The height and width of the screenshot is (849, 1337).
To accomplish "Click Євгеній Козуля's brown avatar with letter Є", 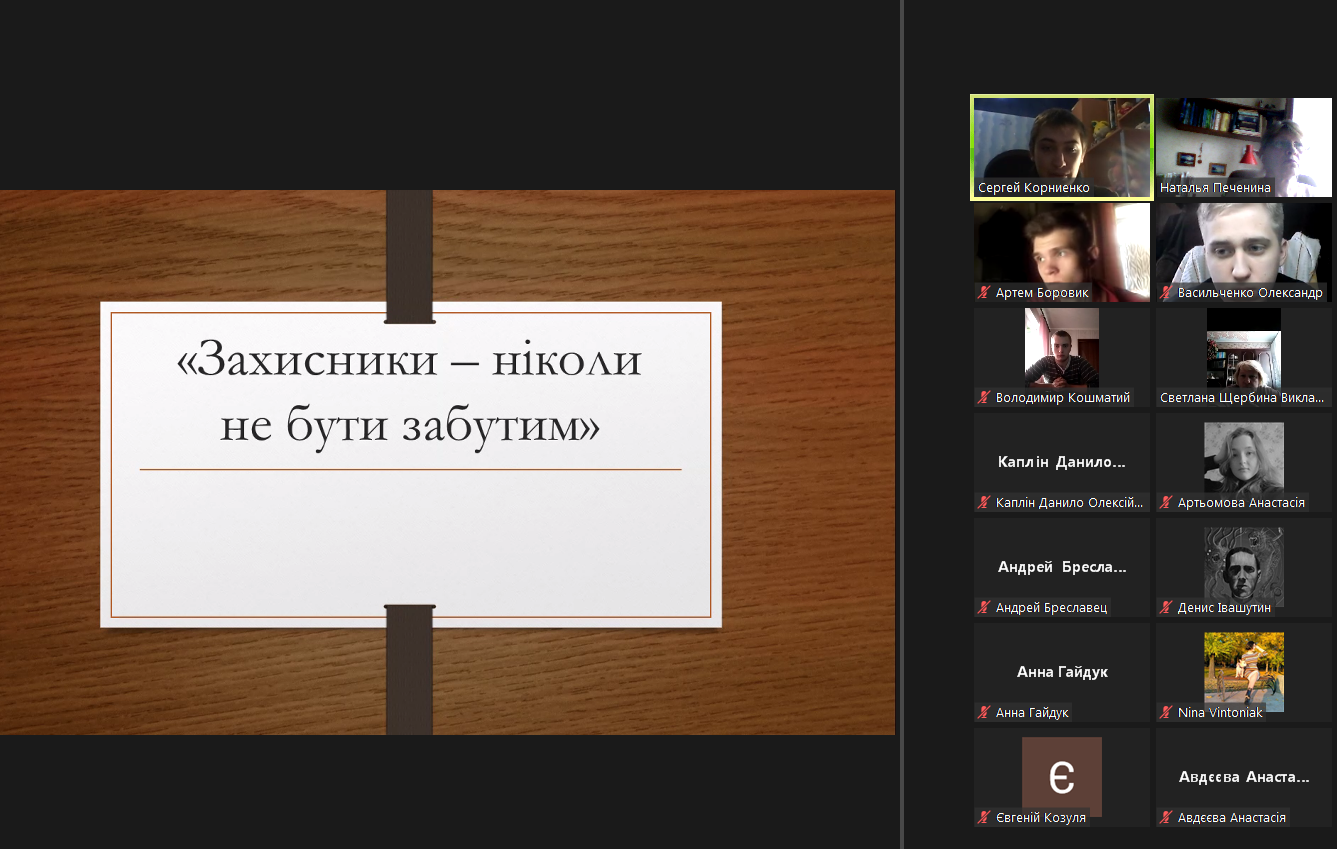I will coord(1061,776).
